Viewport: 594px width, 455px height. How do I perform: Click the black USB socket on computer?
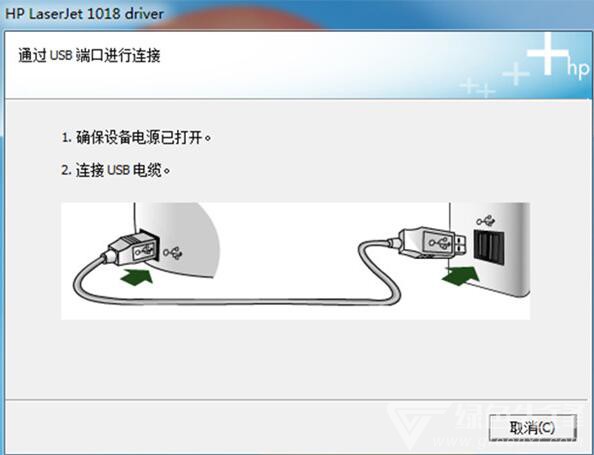489,247
